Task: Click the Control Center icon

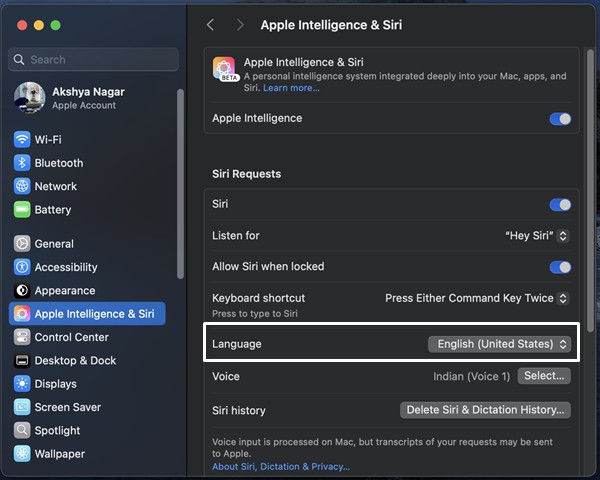Action: tap(22, 337)
